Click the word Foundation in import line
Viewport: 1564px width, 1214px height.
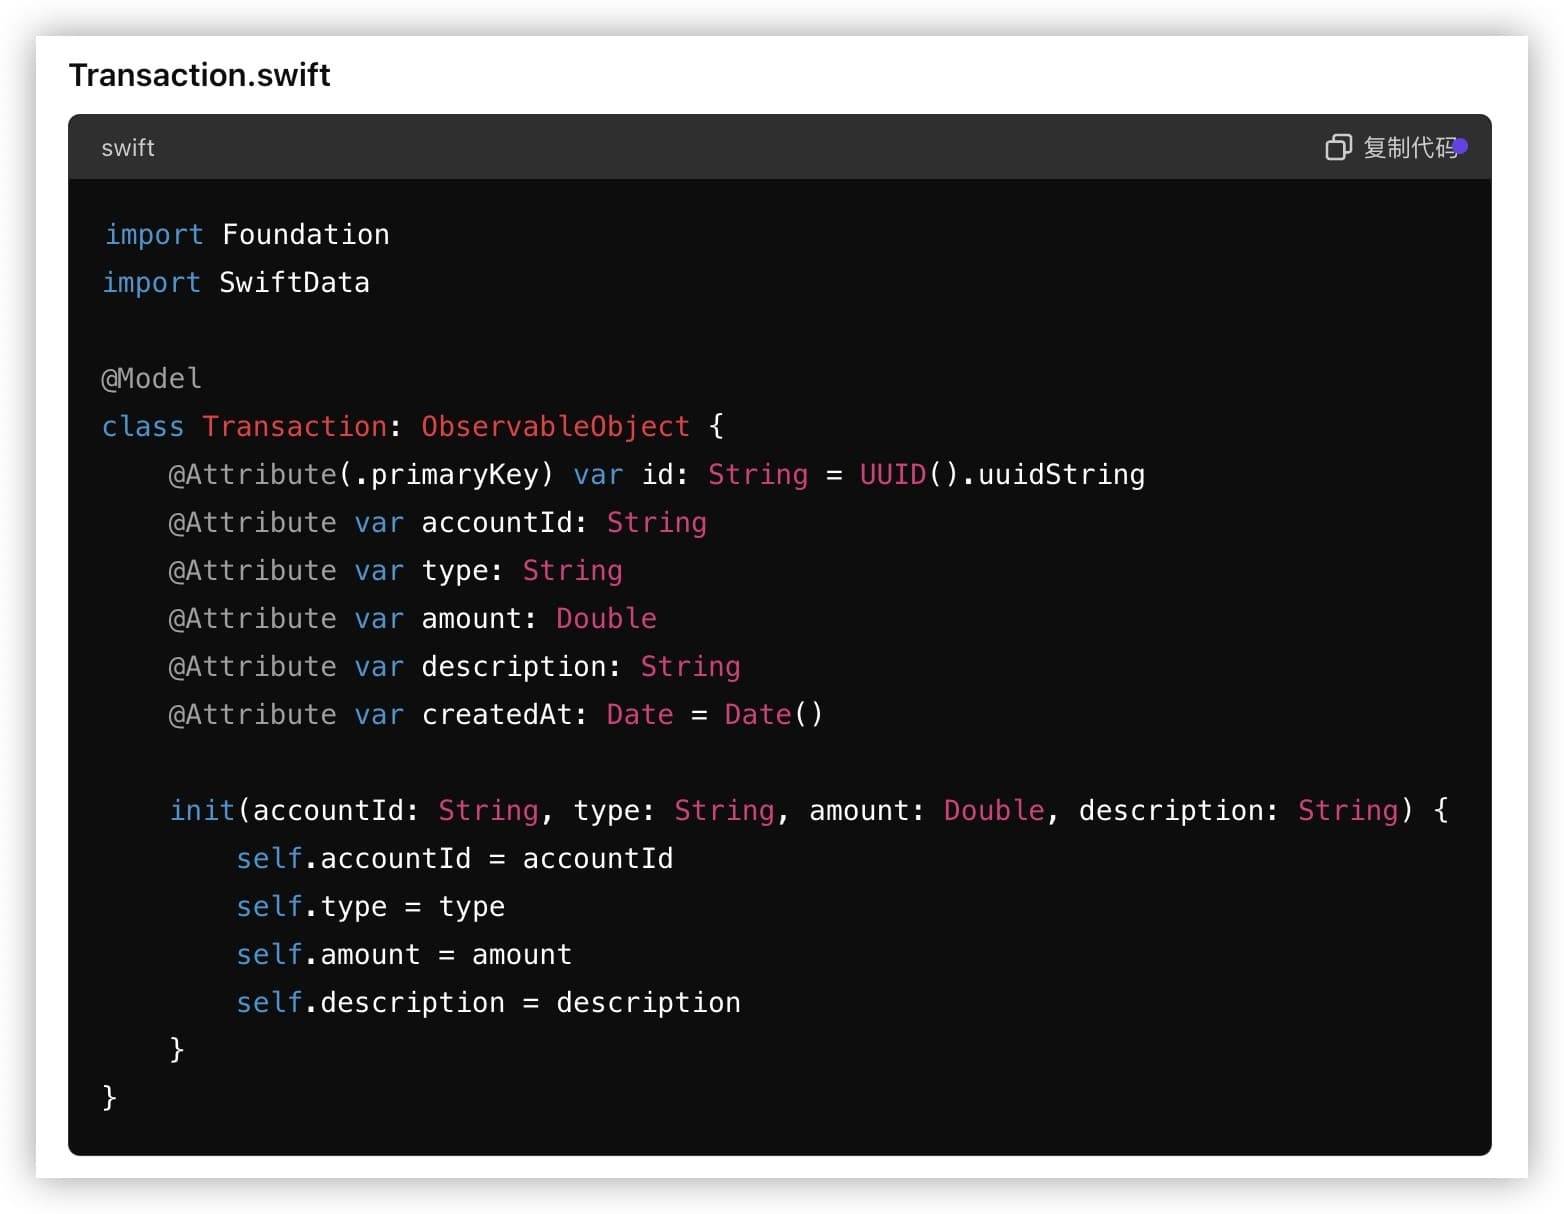click(305, 234)
